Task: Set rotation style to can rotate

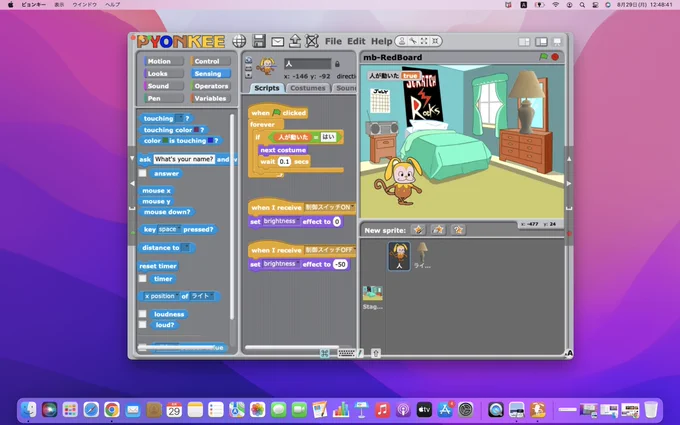Action: [248, 60]
